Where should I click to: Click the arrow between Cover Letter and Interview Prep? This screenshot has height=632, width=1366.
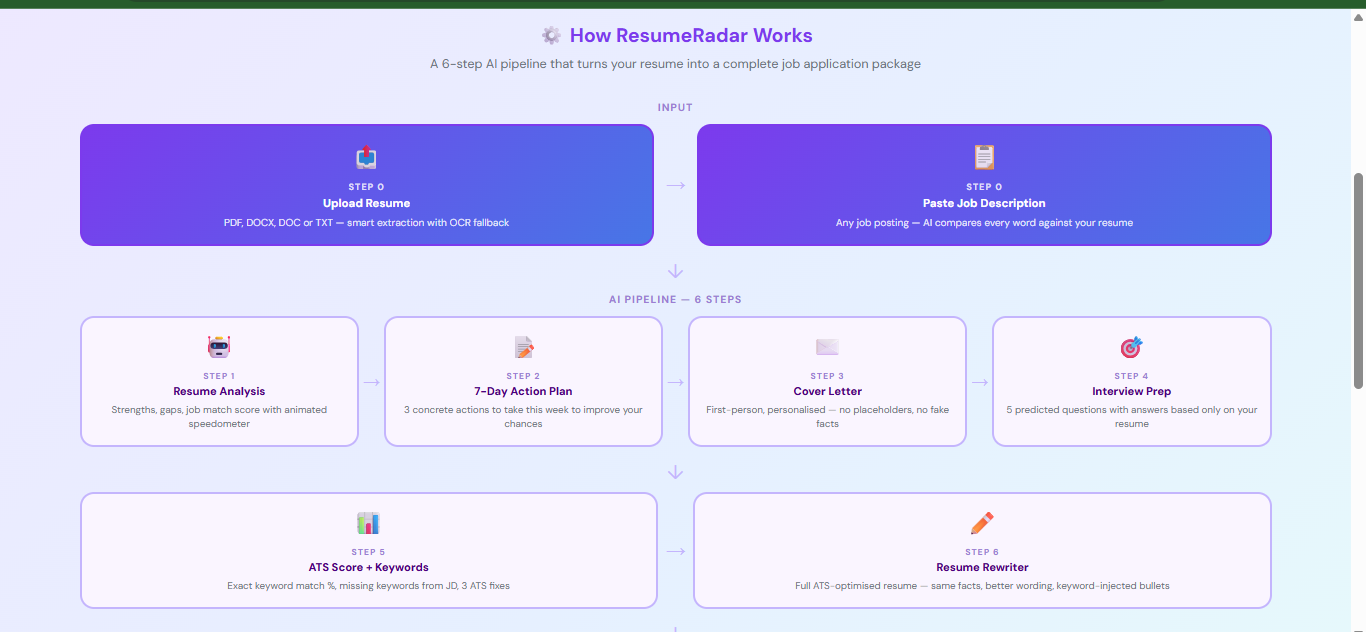(x=979, y=381)
